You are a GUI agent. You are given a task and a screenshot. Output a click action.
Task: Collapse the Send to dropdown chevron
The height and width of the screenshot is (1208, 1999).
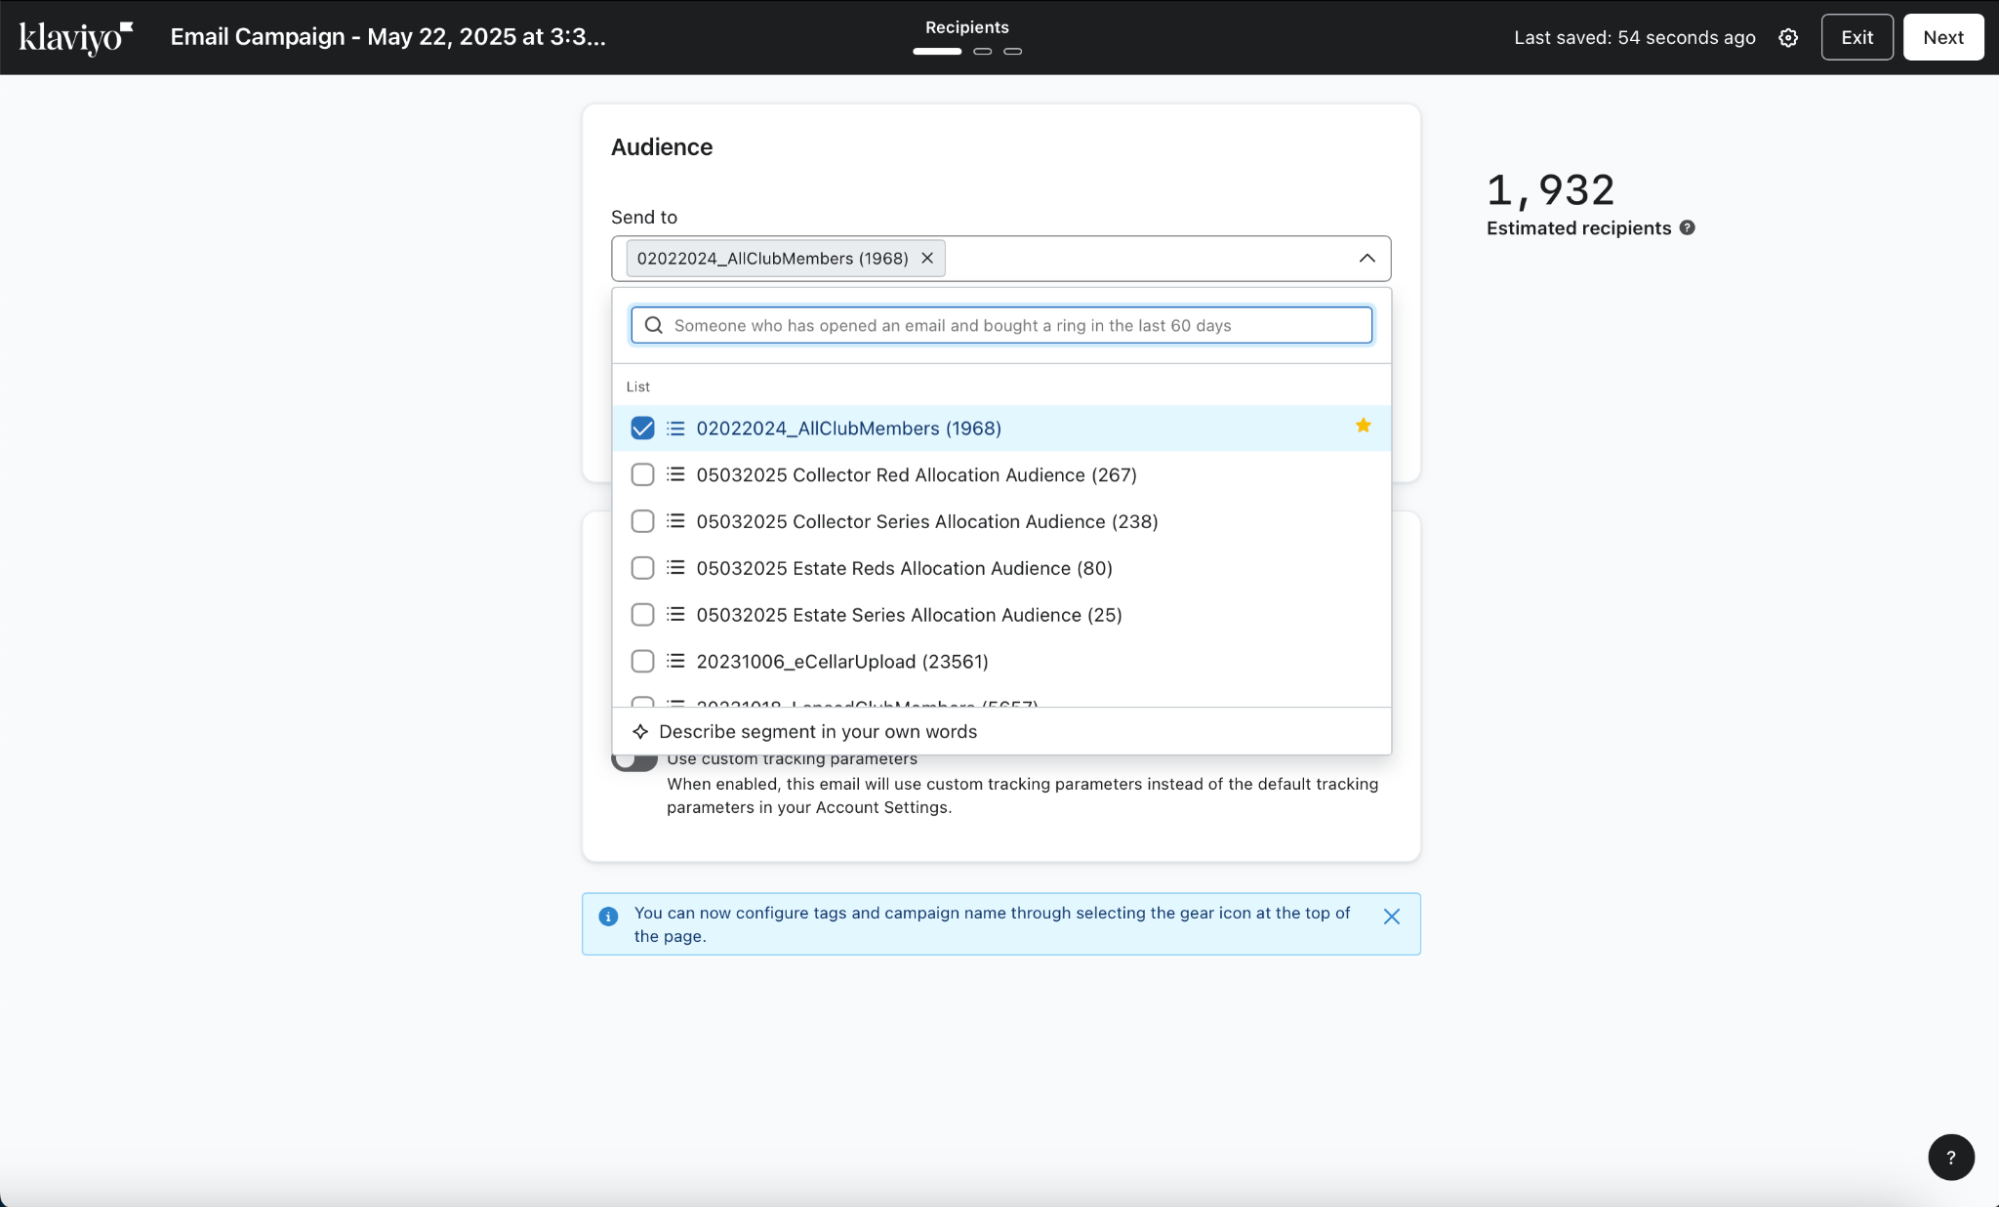1366,258
